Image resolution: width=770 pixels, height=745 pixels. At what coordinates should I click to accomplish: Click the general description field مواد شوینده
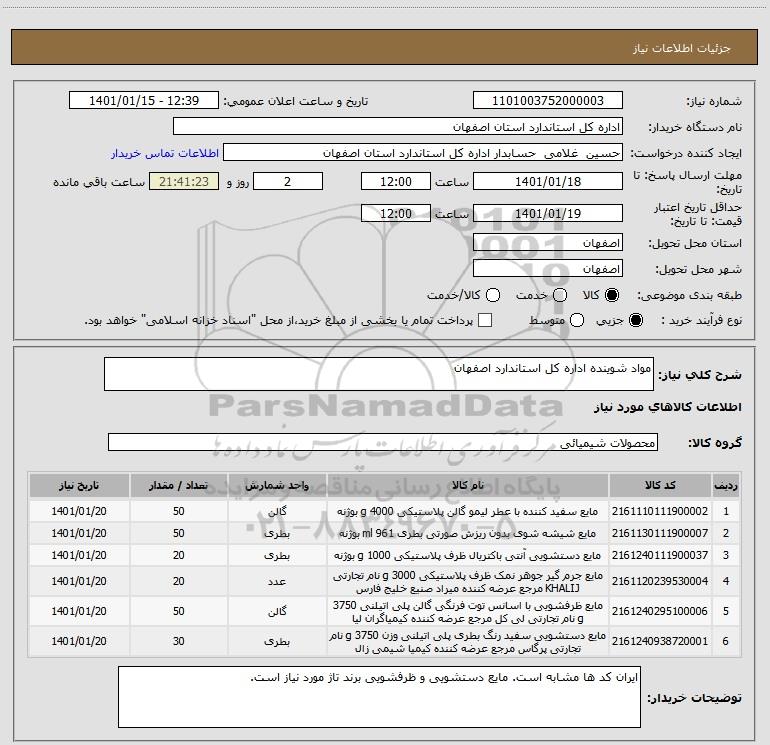(x=379, y=374)
